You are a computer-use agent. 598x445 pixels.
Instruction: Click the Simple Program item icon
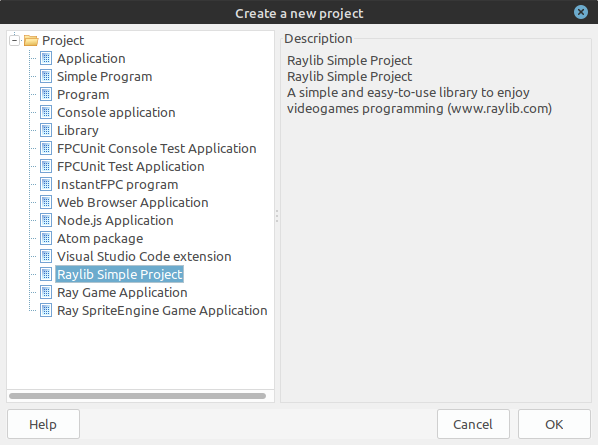click(46, 76)
